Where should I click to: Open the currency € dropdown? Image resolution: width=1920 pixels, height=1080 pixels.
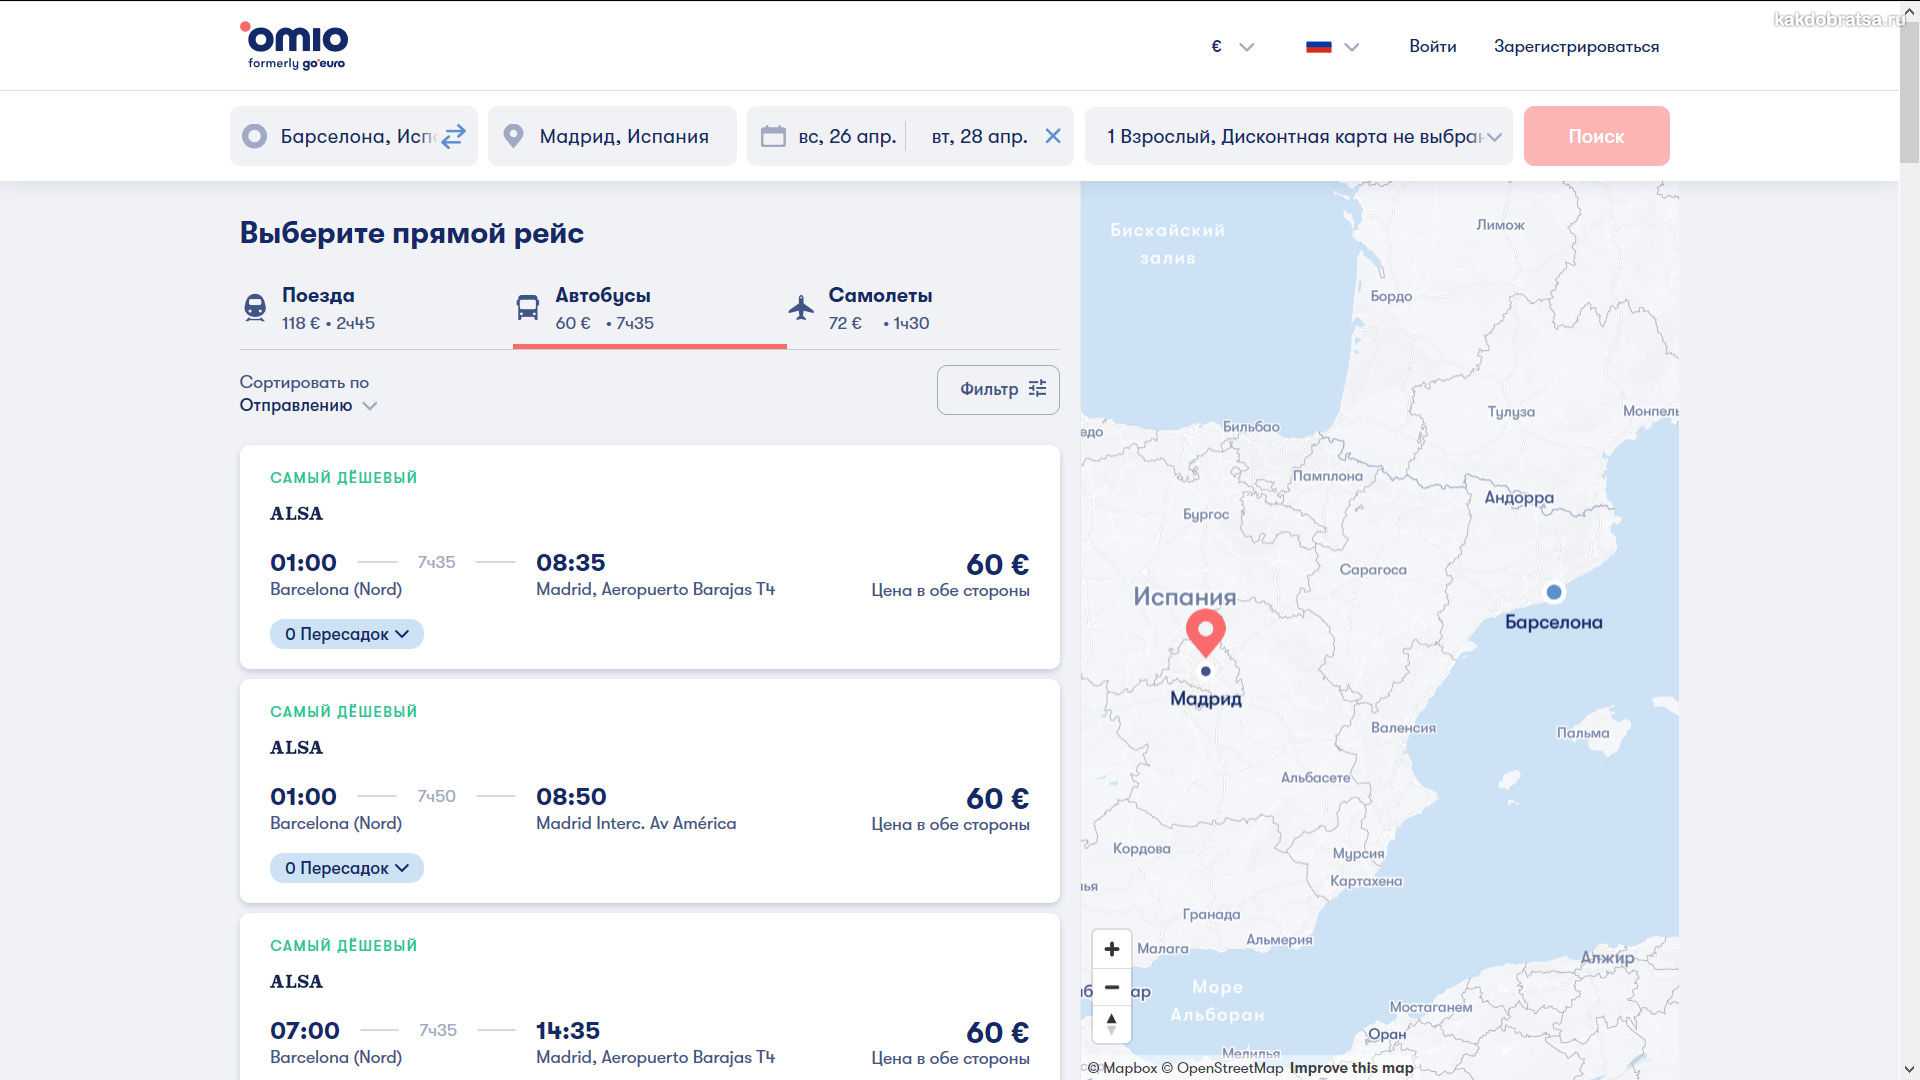click(x=1232, y=47)
